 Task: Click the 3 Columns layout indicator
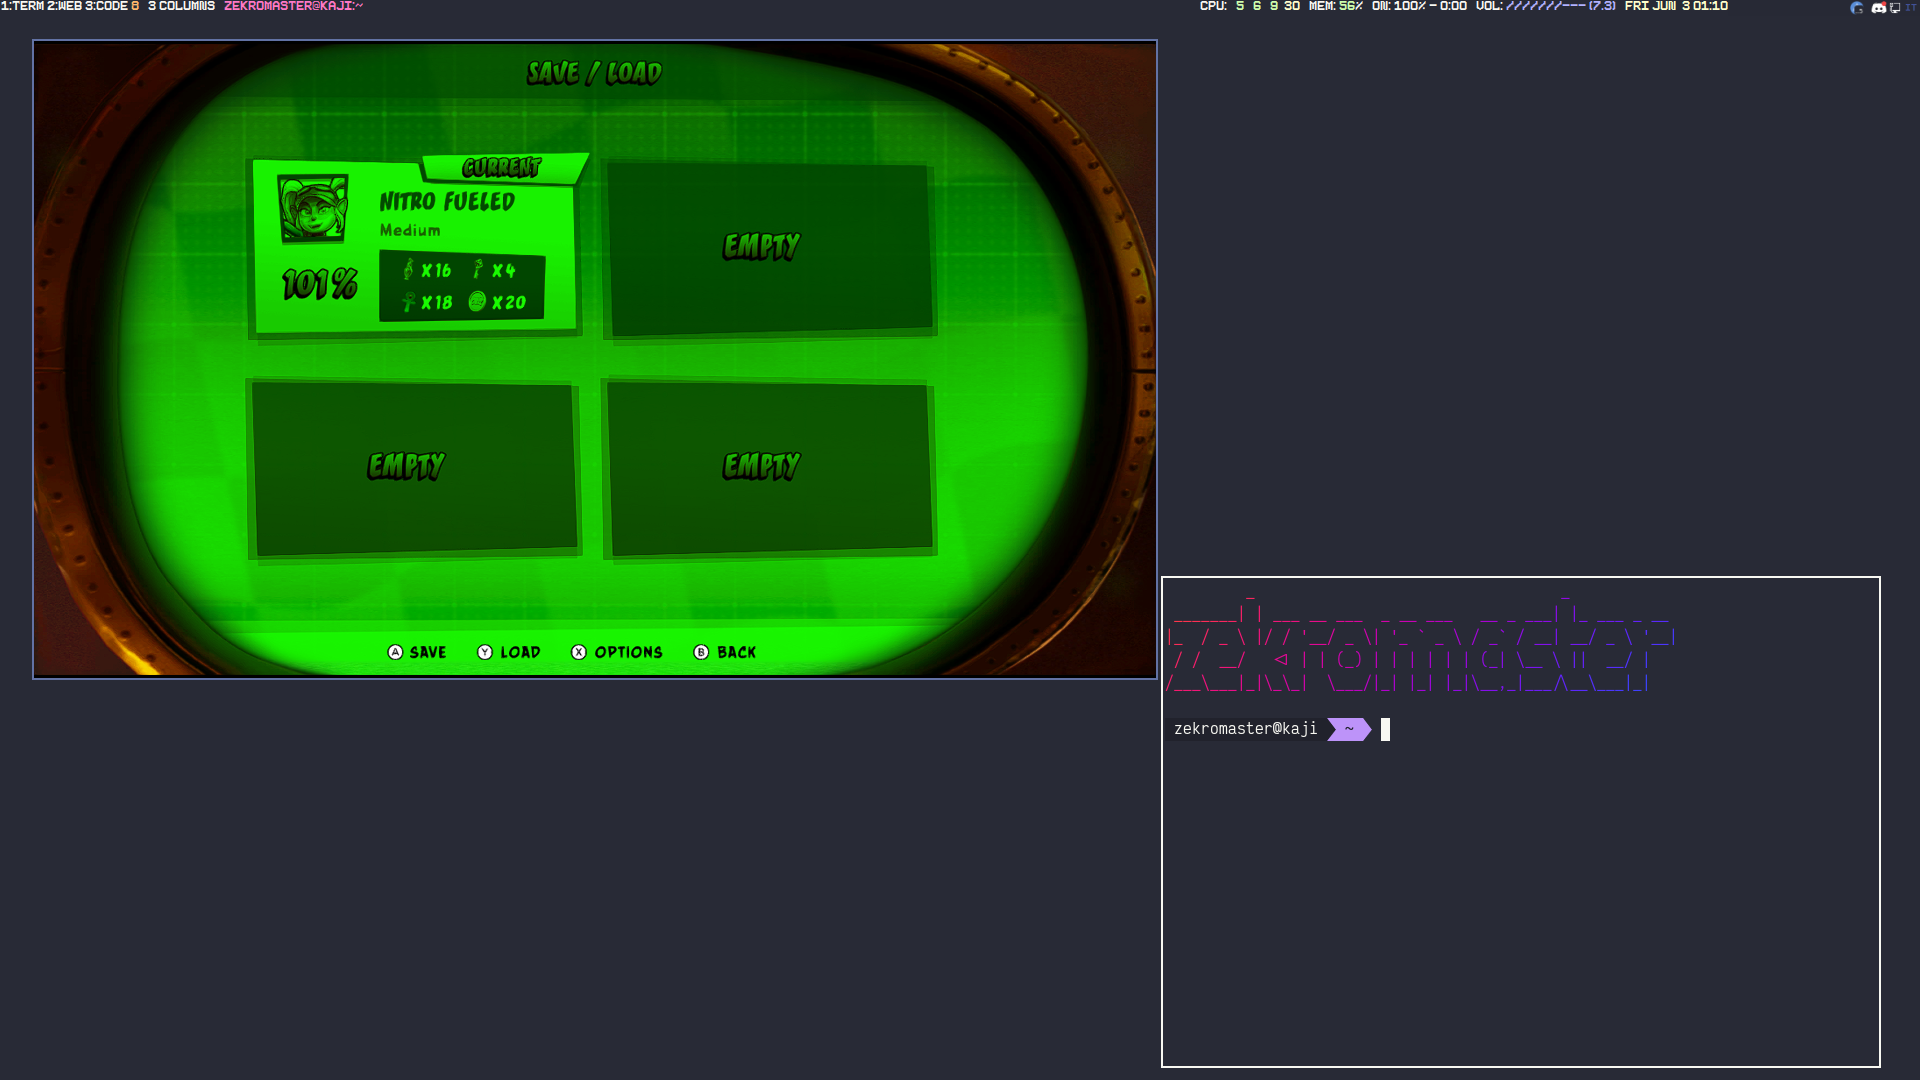(x=181, y=6)
